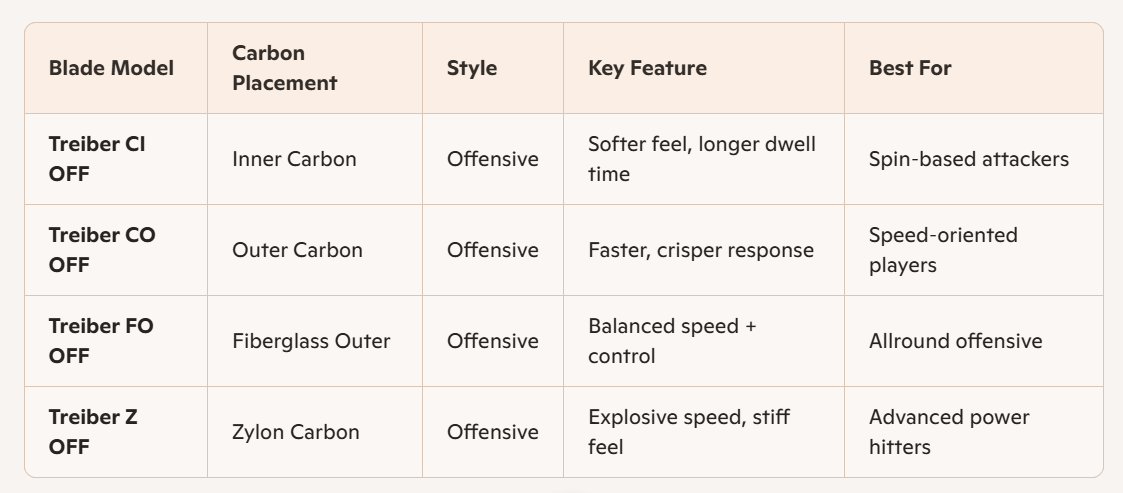Image resolution: width=1123 pixels, height=493 pixels.
Task: Click the Zylon Carbon cell
Action: pyautogui.click(x=296, y=432)
